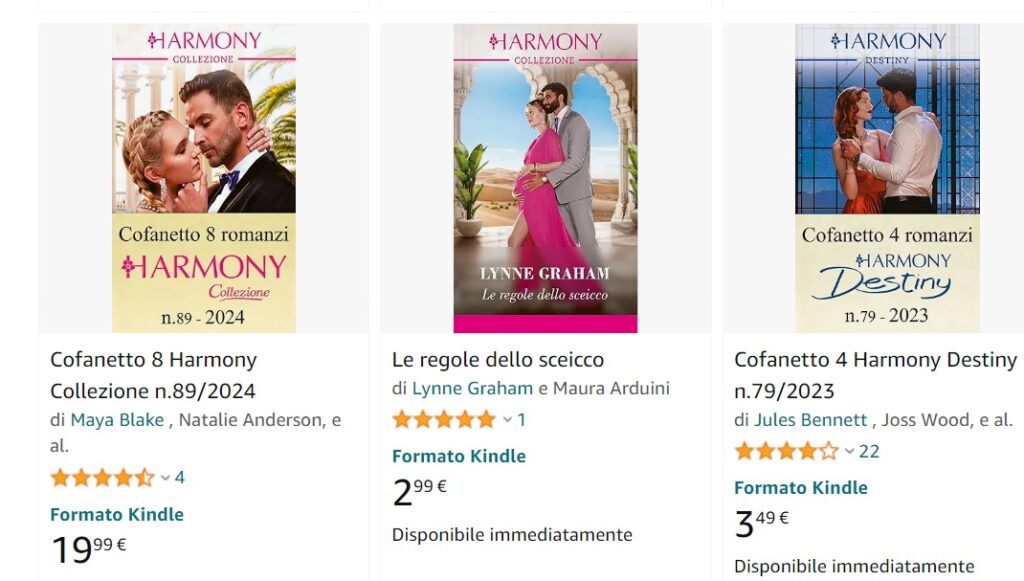Click the five-star rating under Lynne Graham

[444, 420]
